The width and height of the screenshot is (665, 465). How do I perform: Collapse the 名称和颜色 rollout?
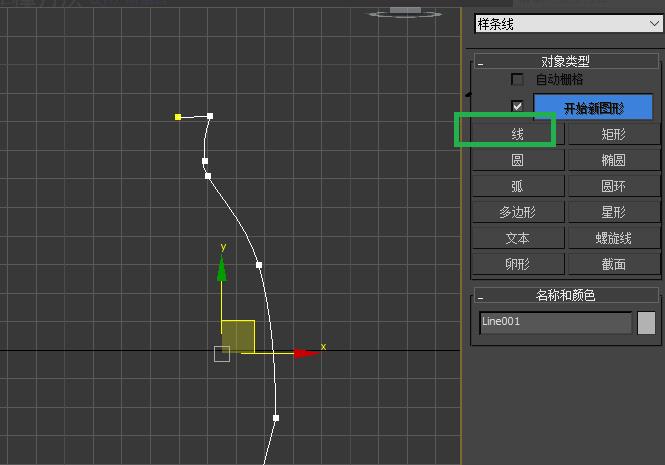click(x=481, y=296)
